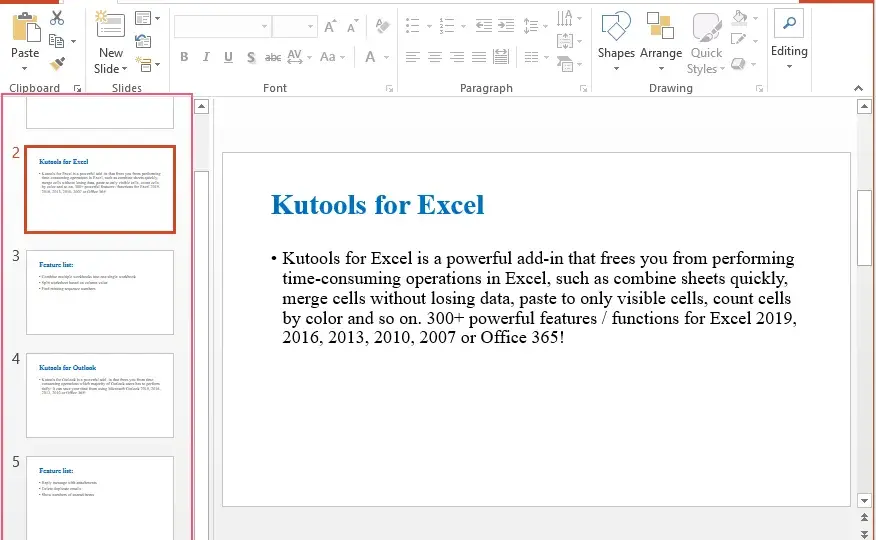Collapse the ribbon with chevron
876x540 pixels.
(x=859, y=88)
